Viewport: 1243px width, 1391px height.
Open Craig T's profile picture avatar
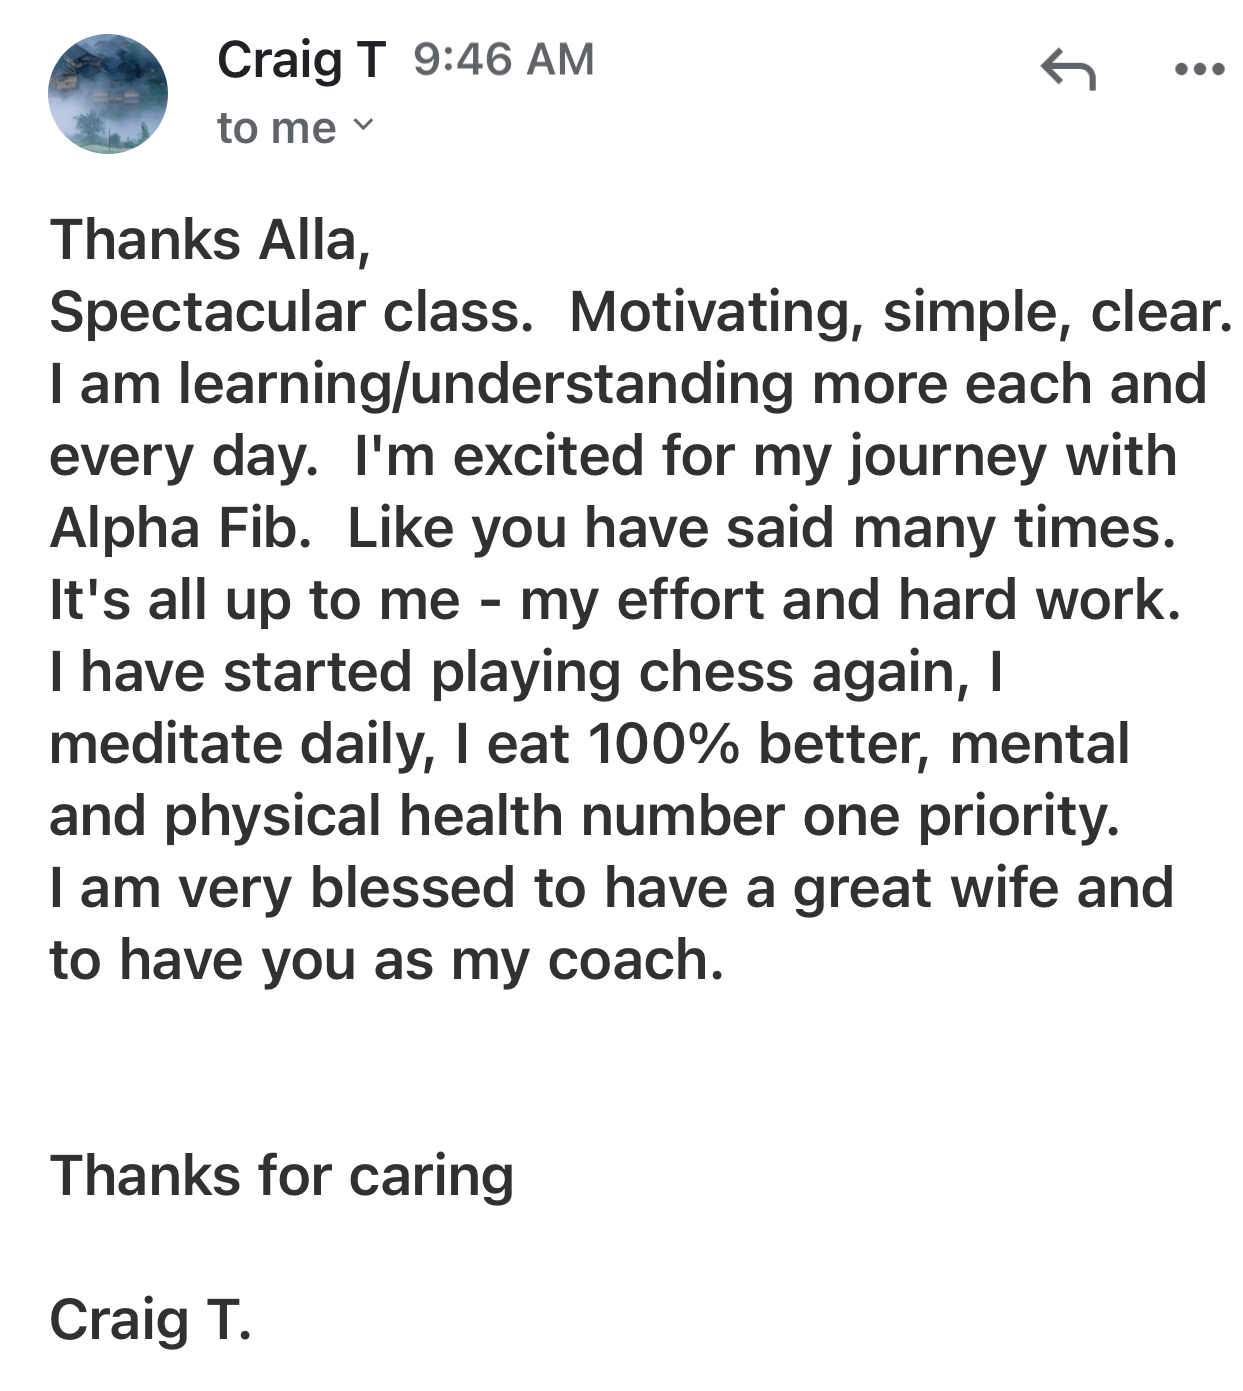pyautogui.click(x=108, y=94)
